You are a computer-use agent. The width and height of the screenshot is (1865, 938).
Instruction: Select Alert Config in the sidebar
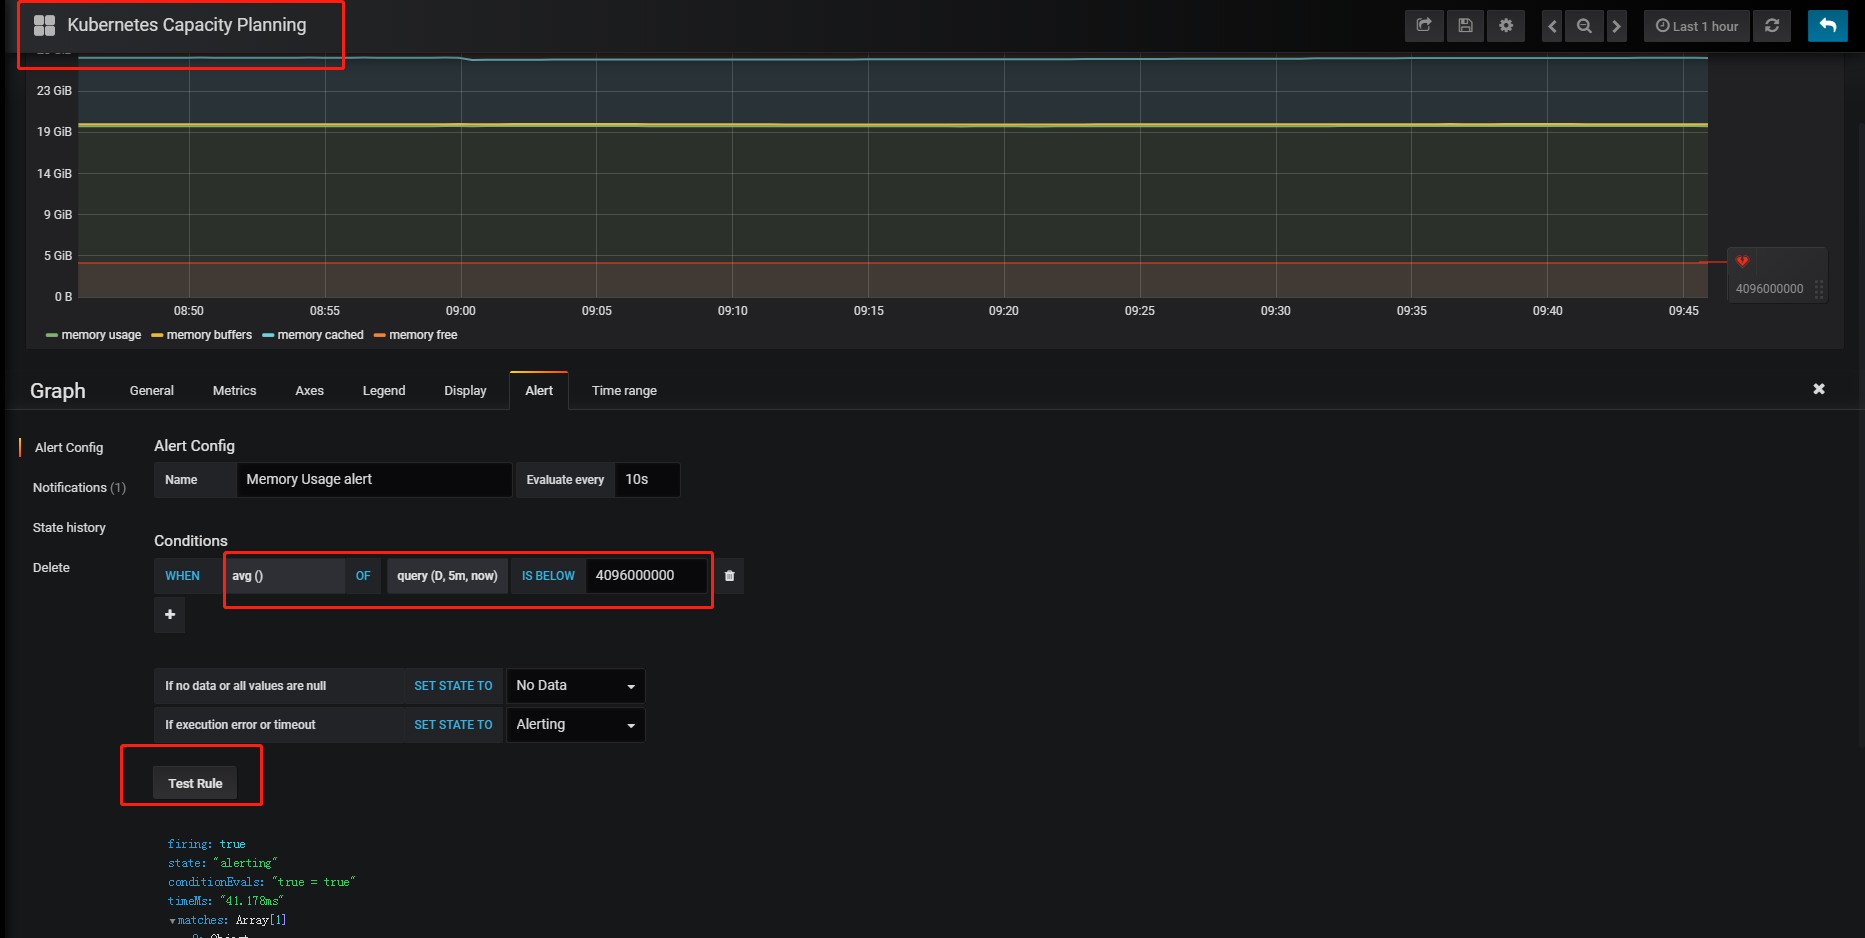tap(69, 448)
